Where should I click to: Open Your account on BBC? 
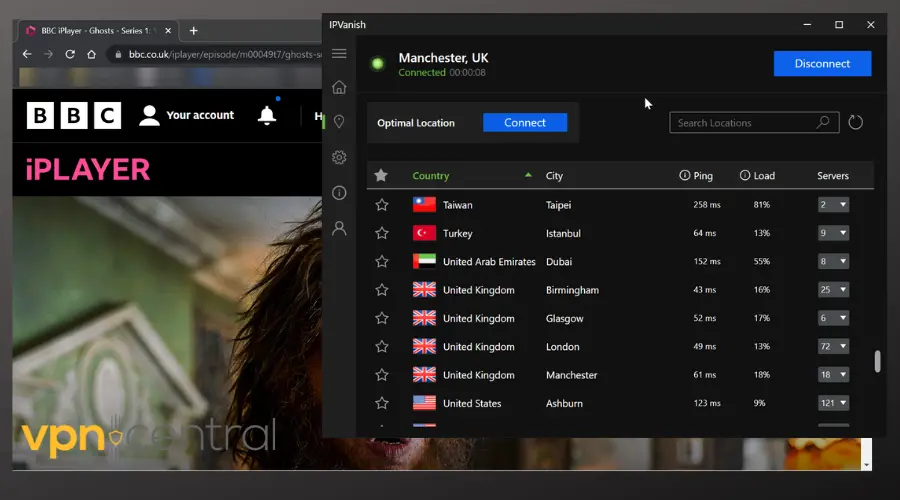pos(187,115)
